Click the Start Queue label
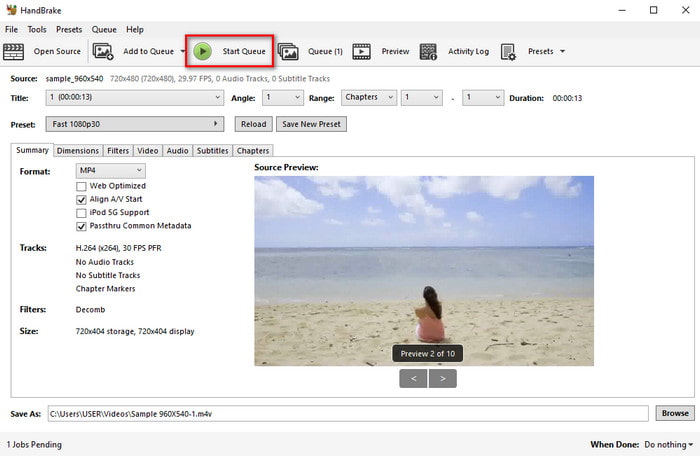700x456 pixels. click(244, 51)
